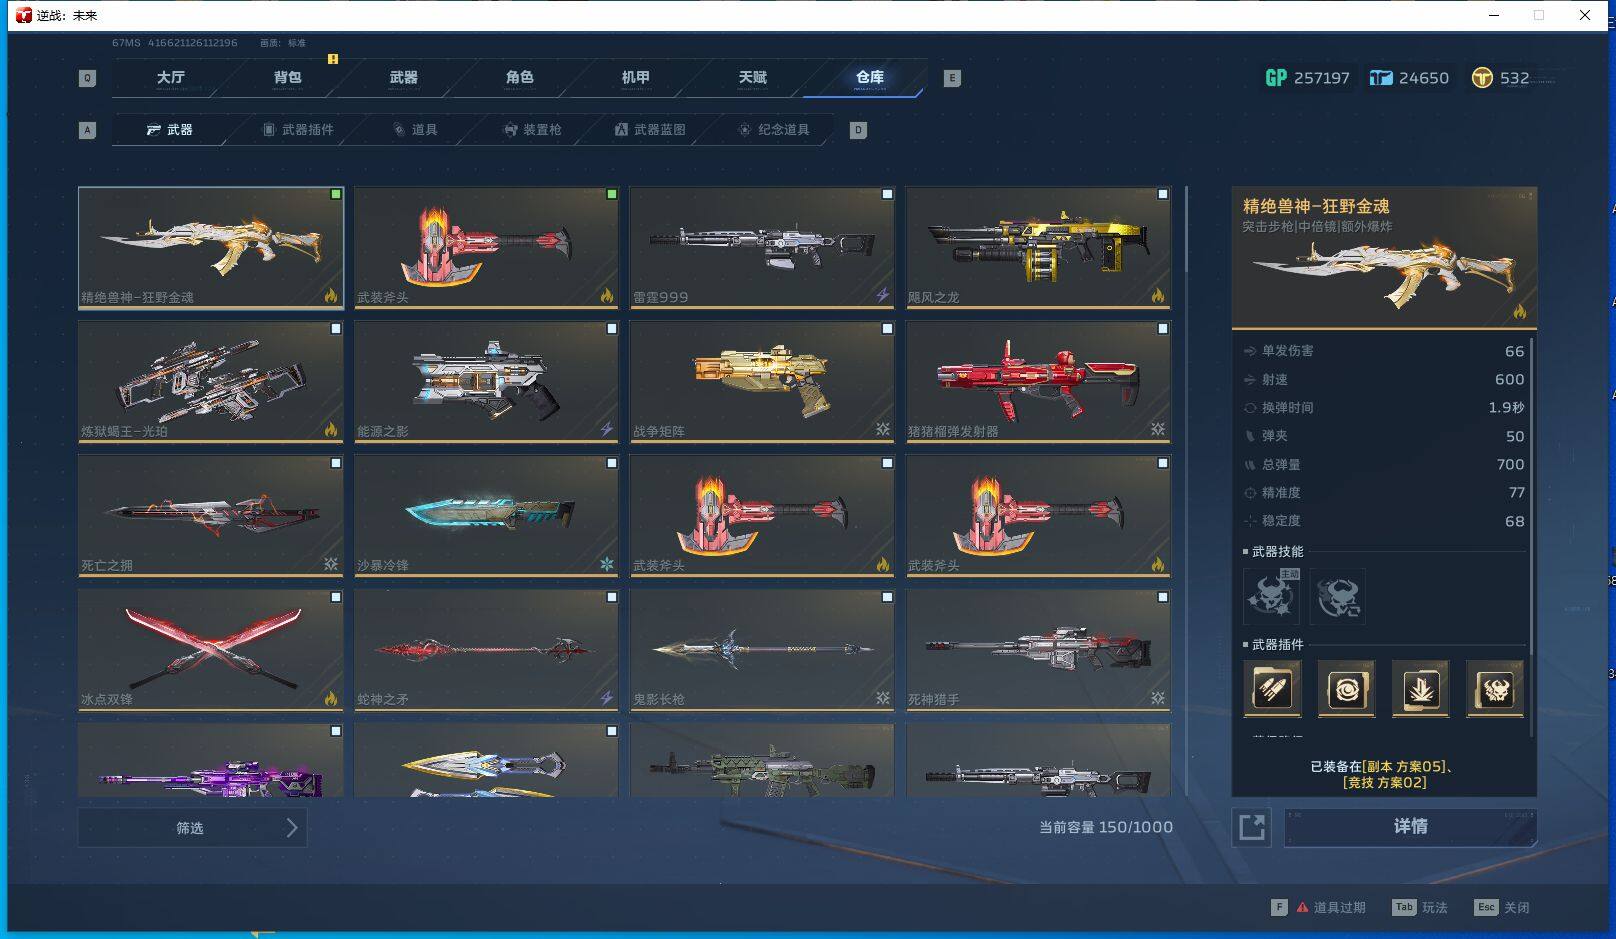Image resolution: width=1616 pixels, height=939 pixels.
Task: Click the Q key hint beside 大厅
Action: 87,78
